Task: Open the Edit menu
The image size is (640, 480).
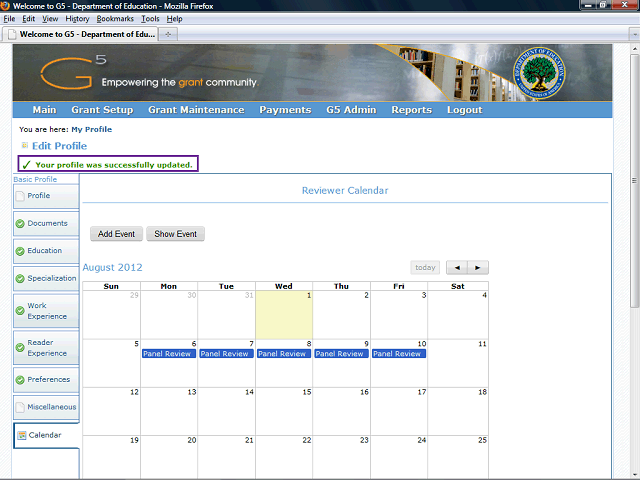Action: click(29, 19)
